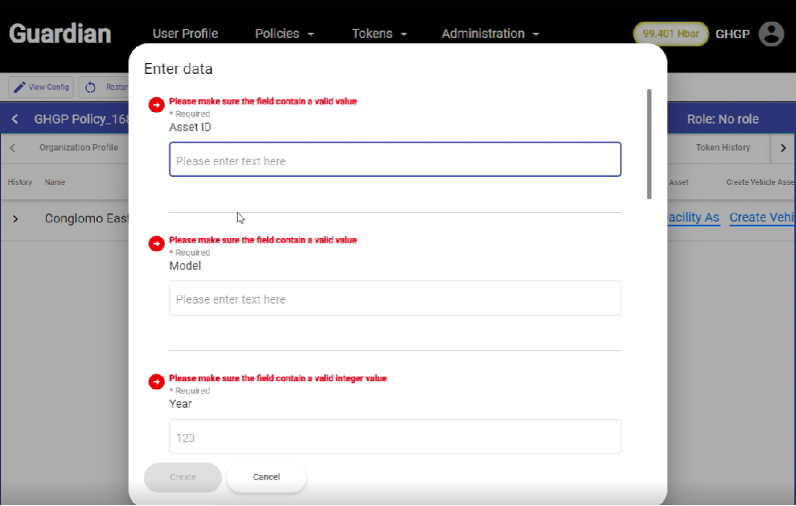Go back using GHGP Policy arrow
The width and height of the screenshot is (796, 506).
15,119
